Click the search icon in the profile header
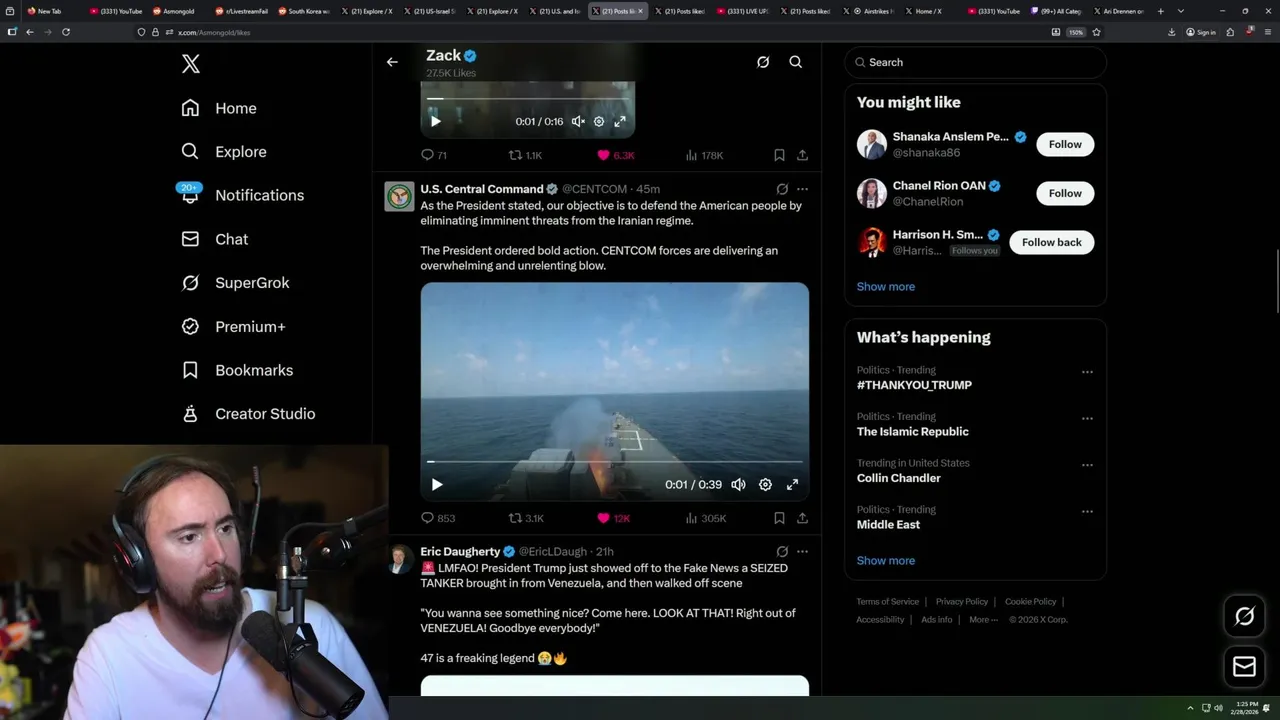 (796, 62)
